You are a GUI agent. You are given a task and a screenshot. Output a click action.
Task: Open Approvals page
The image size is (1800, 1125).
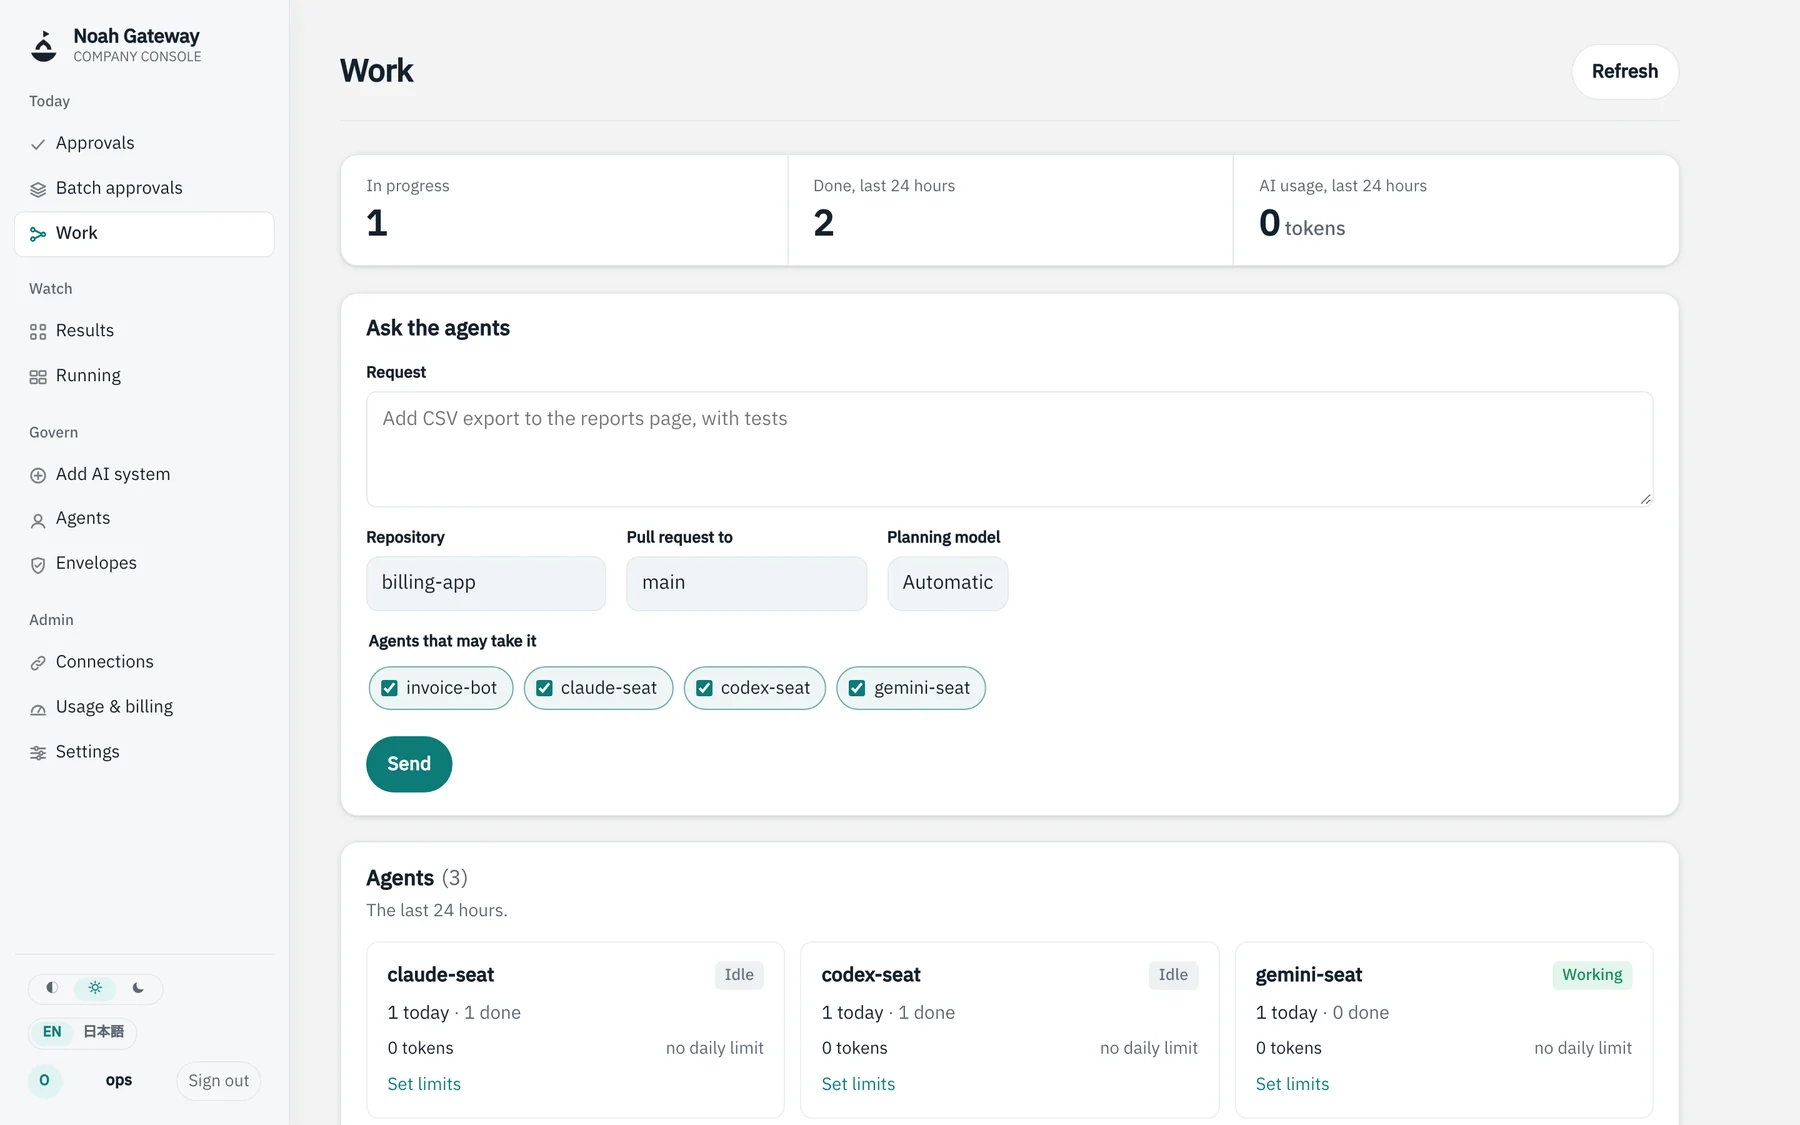[x=144, y=143]
